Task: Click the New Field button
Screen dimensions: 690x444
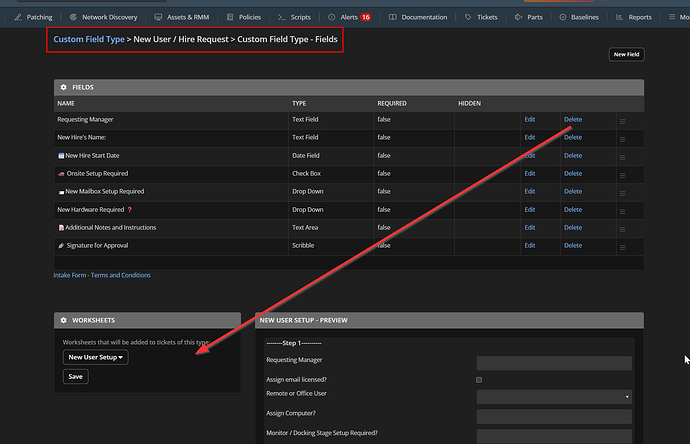Action: click(626, 55)
